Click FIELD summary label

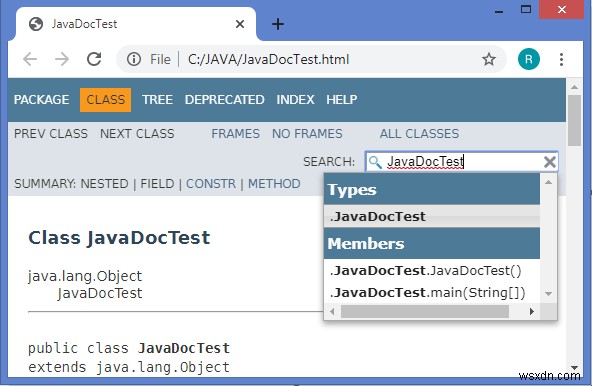click(157, 184)
